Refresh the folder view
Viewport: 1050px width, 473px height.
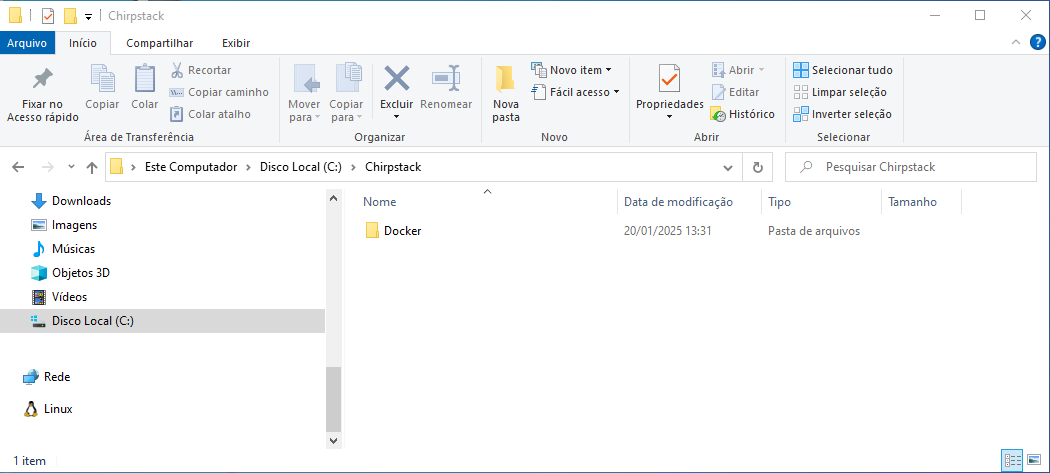(x=757, y=167)
